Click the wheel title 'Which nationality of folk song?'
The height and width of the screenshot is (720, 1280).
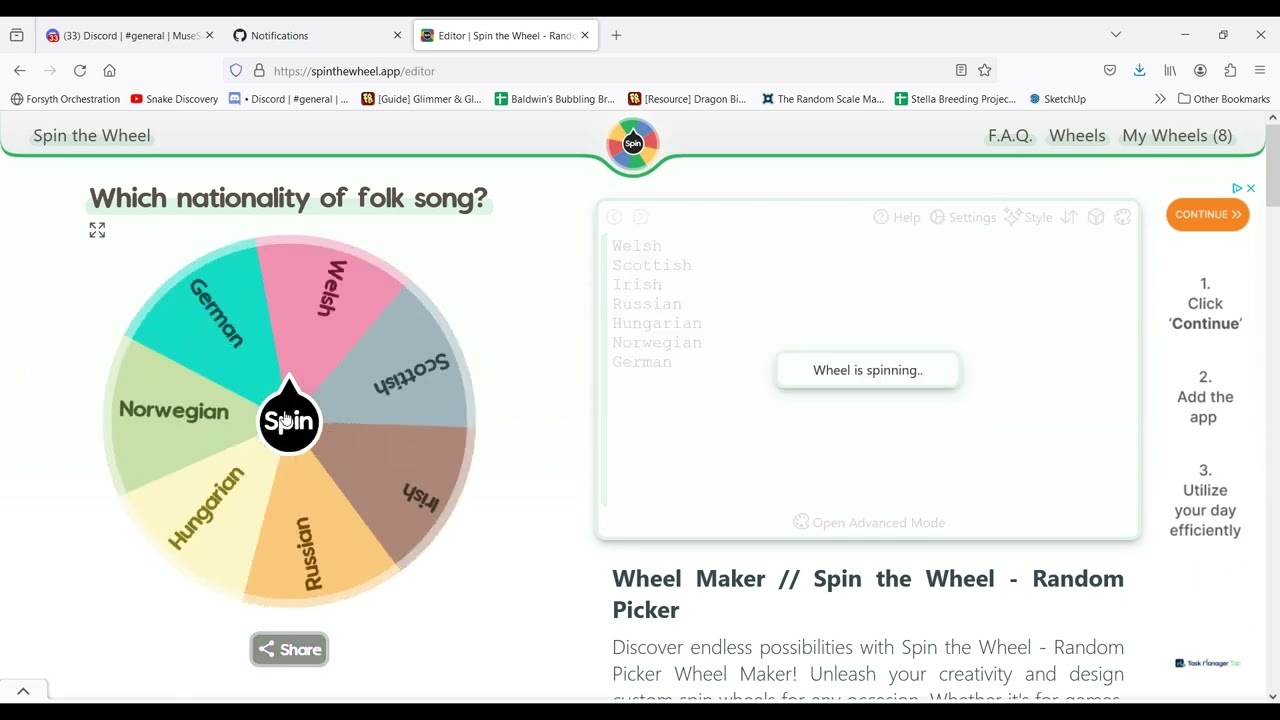(288, 198)
